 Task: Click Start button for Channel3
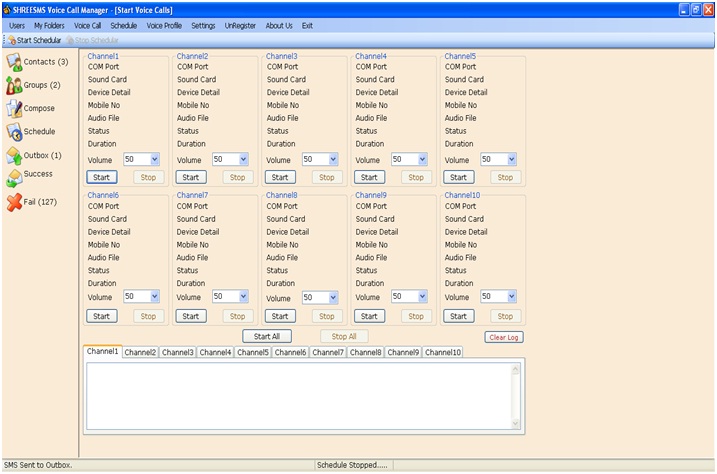point(280,177)
